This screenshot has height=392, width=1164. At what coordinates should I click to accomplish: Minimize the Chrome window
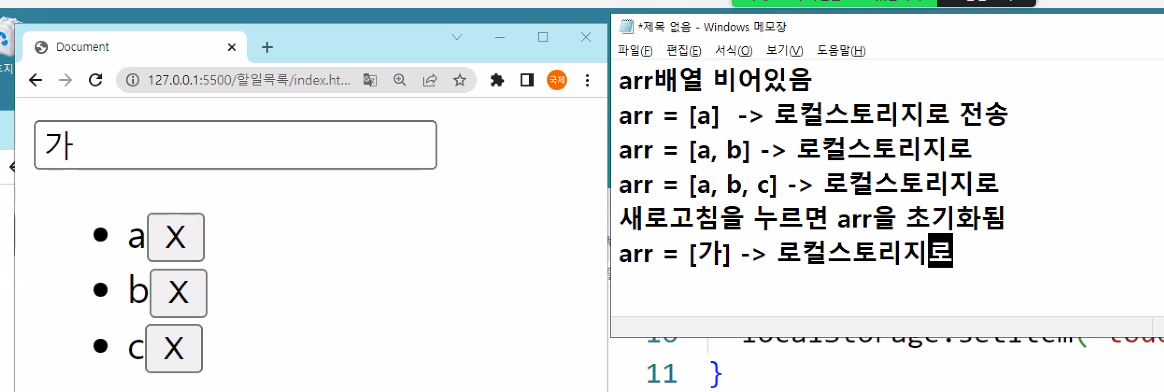coord(500,37)
